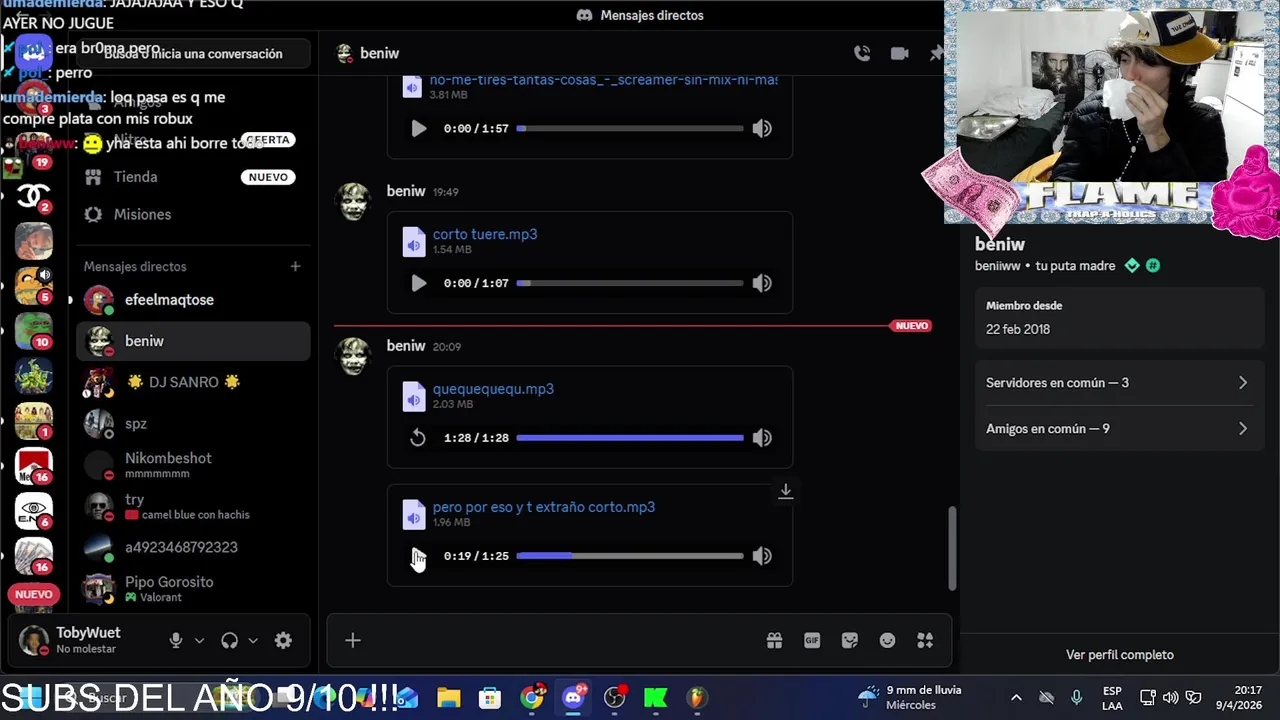Image resolution: width=1280 pixels, height=720 pixels.
Task: Open the DJ SANRO direct message
Action: coord(193,382)
